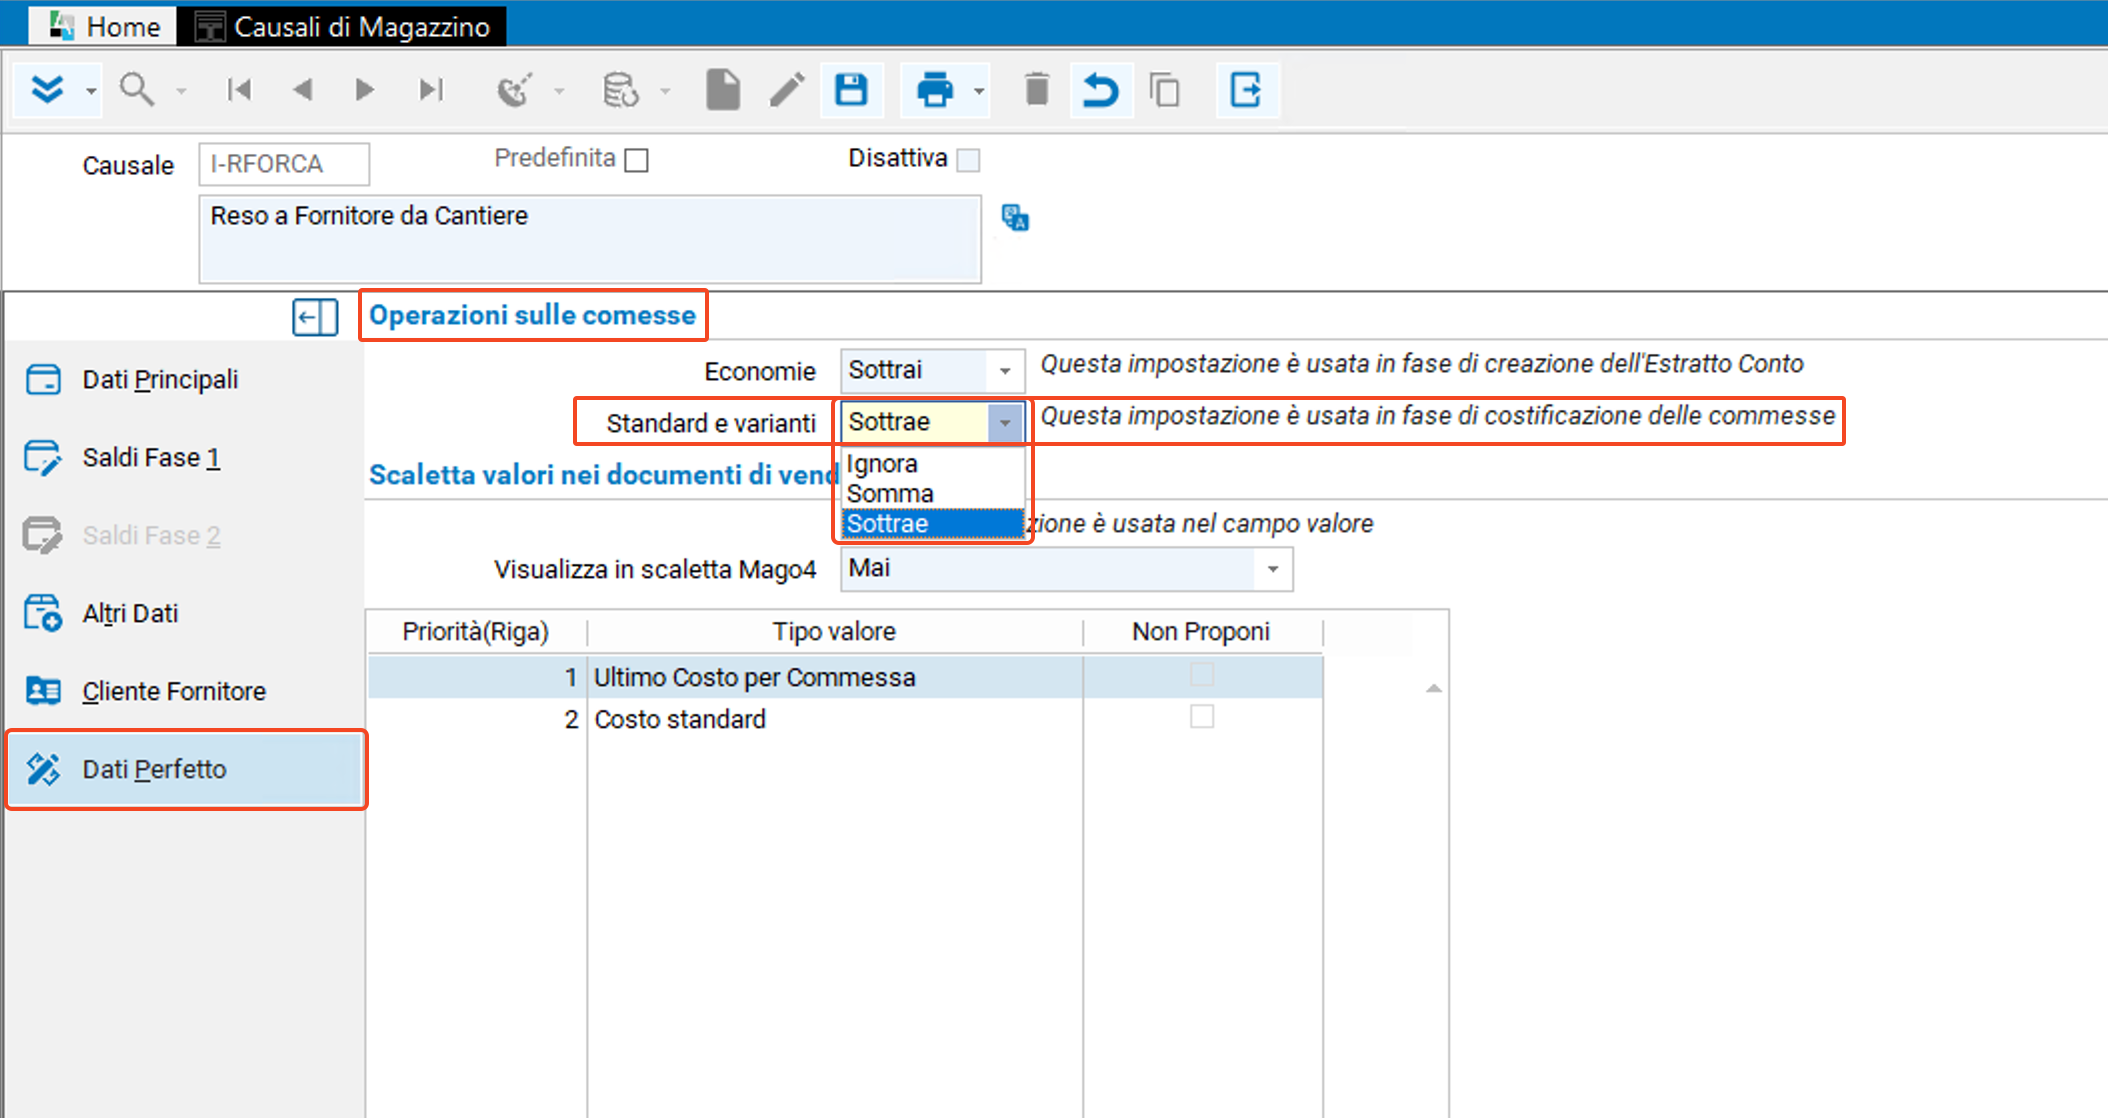Click the copy document icon
This screenshot has width=2108, height=1118.
click(1165, 90)
